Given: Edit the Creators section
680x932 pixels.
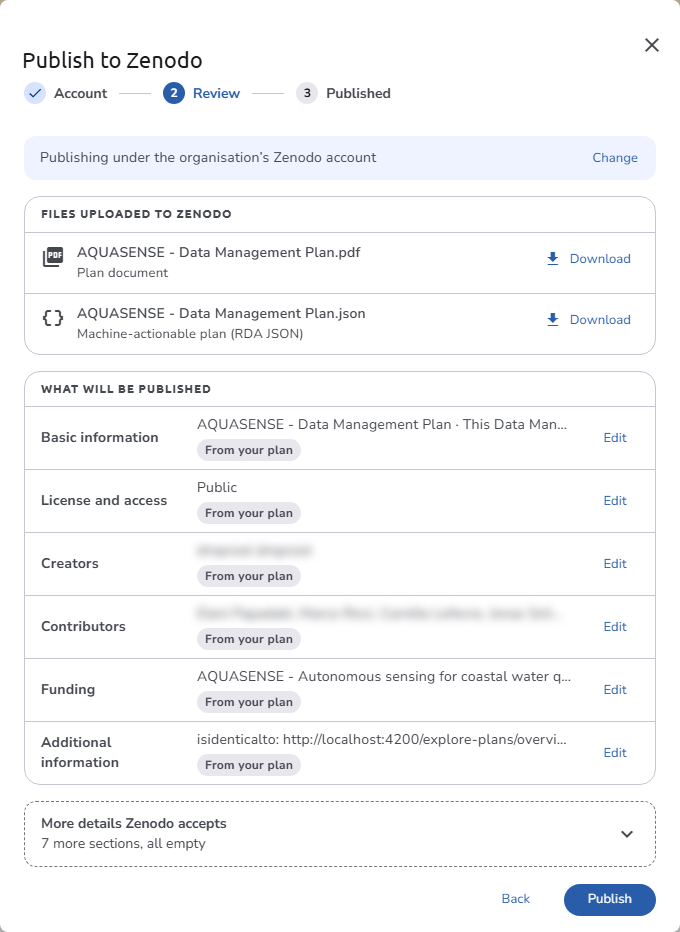Looking at the screenshot, I should click(615, 563).
